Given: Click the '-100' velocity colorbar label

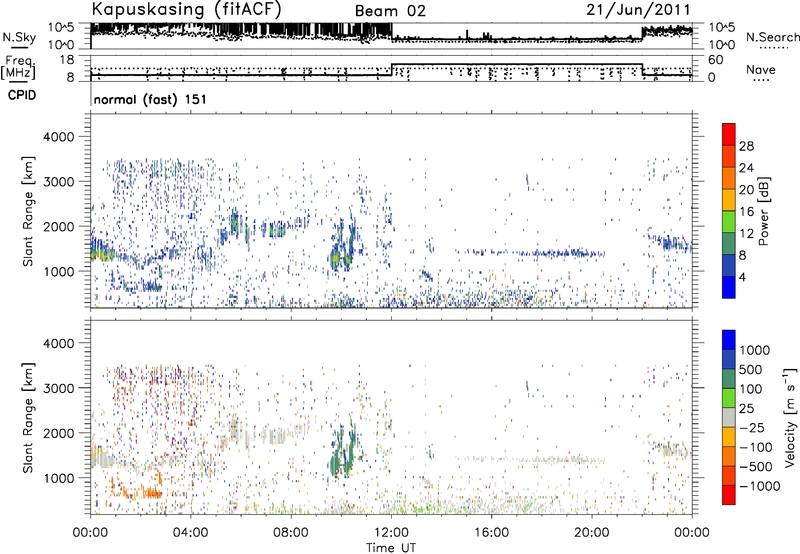Looking at the screenshot, I should 756,447.
